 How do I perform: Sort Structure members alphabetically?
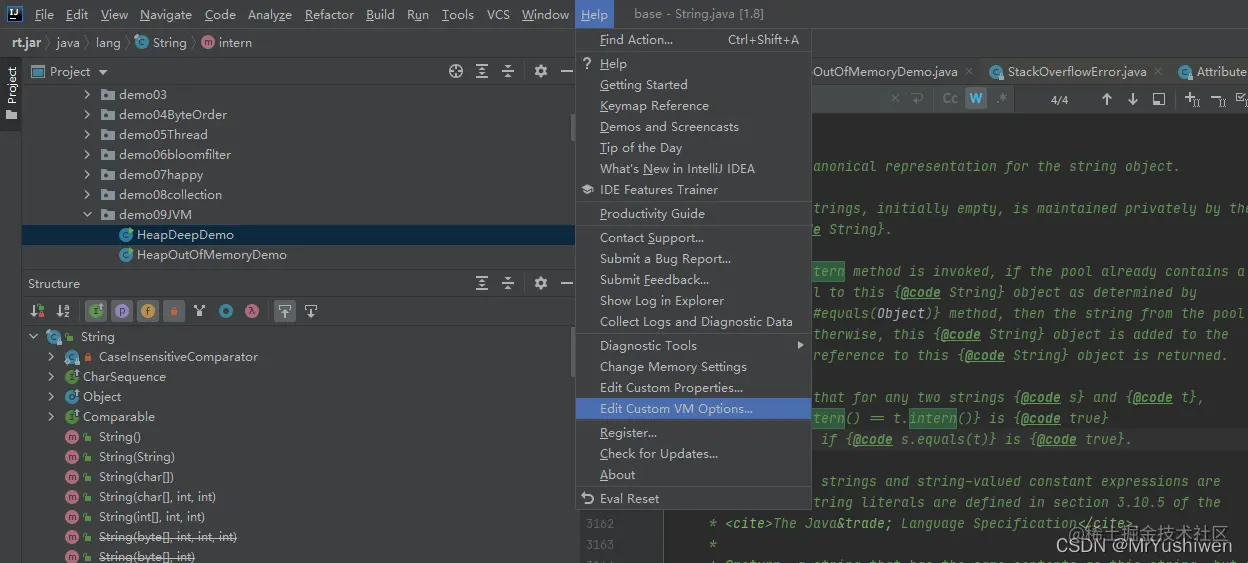click(63, 311)
